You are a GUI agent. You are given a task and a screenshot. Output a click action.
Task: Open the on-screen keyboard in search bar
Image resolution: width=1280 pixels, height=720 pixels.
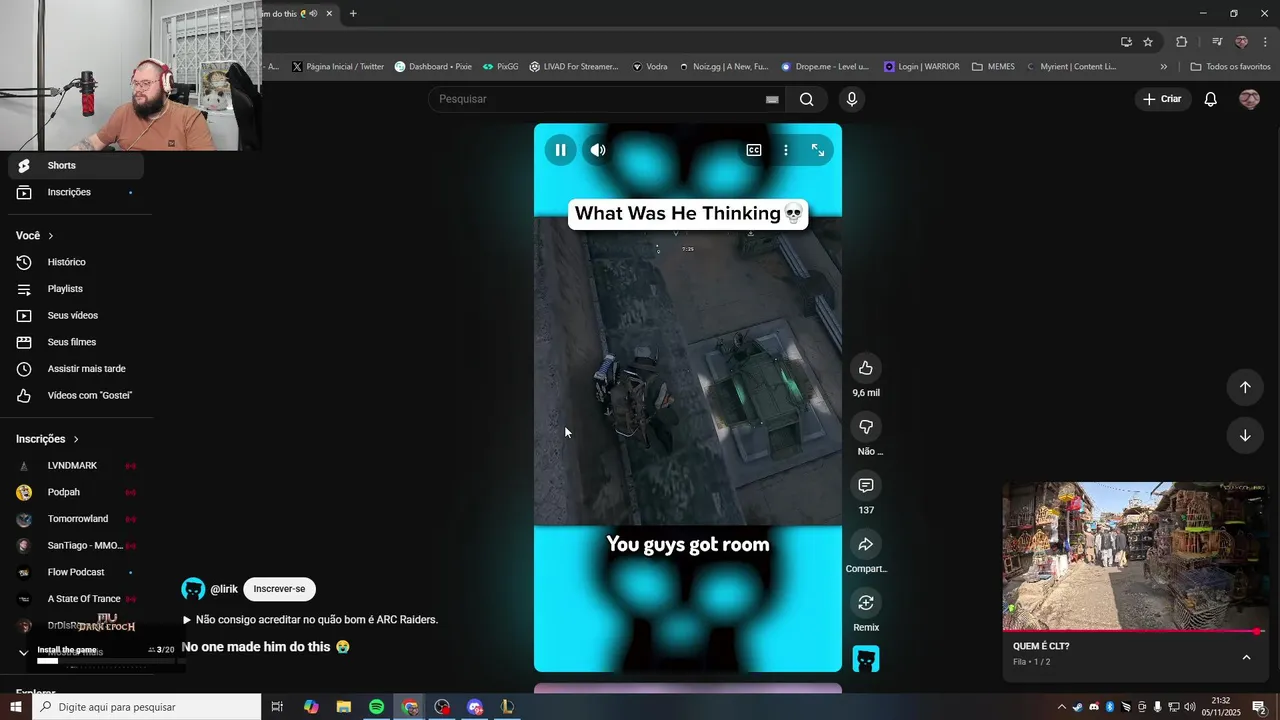point(772,99)
